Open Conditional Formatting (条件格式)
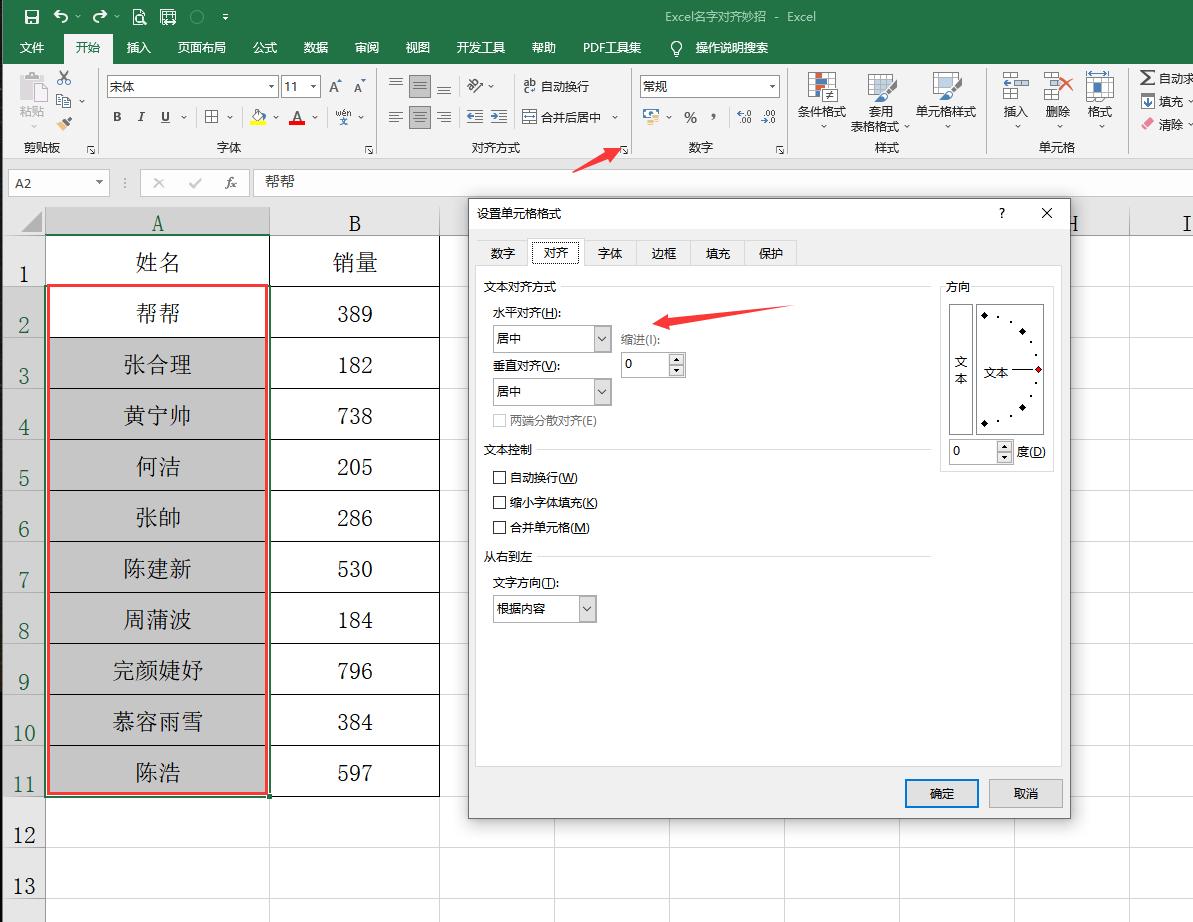The width and height of the screenshot is (1193, 922). coord(822,100)
